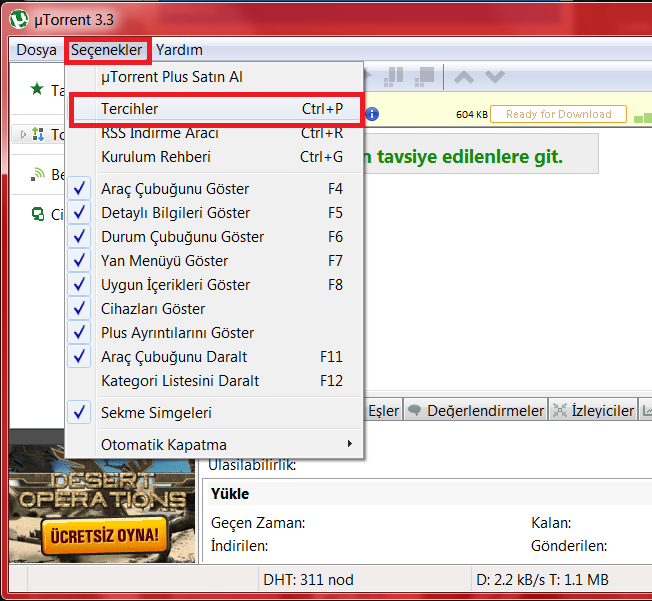Click the green signal bars icon
The height and width of the screenshot is (601, 652).
tap(642, 118)
